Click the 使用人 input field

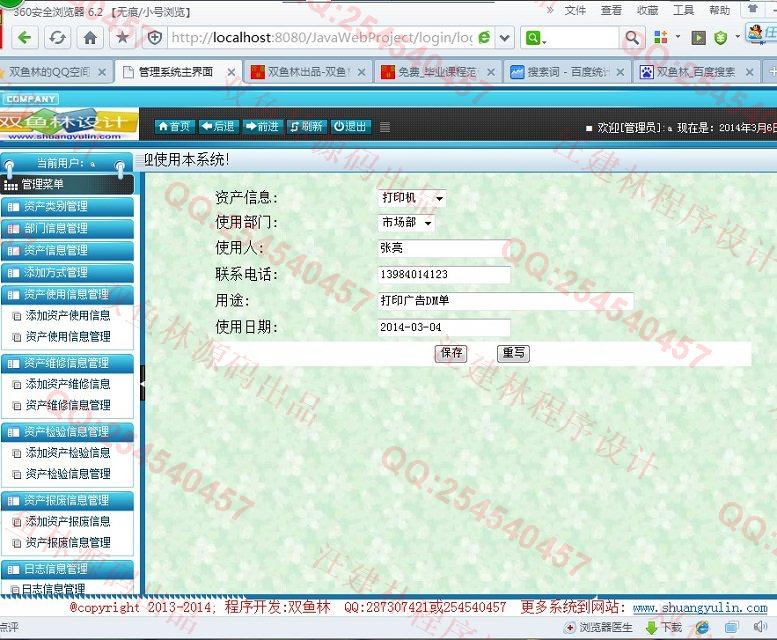coord(444,248)
